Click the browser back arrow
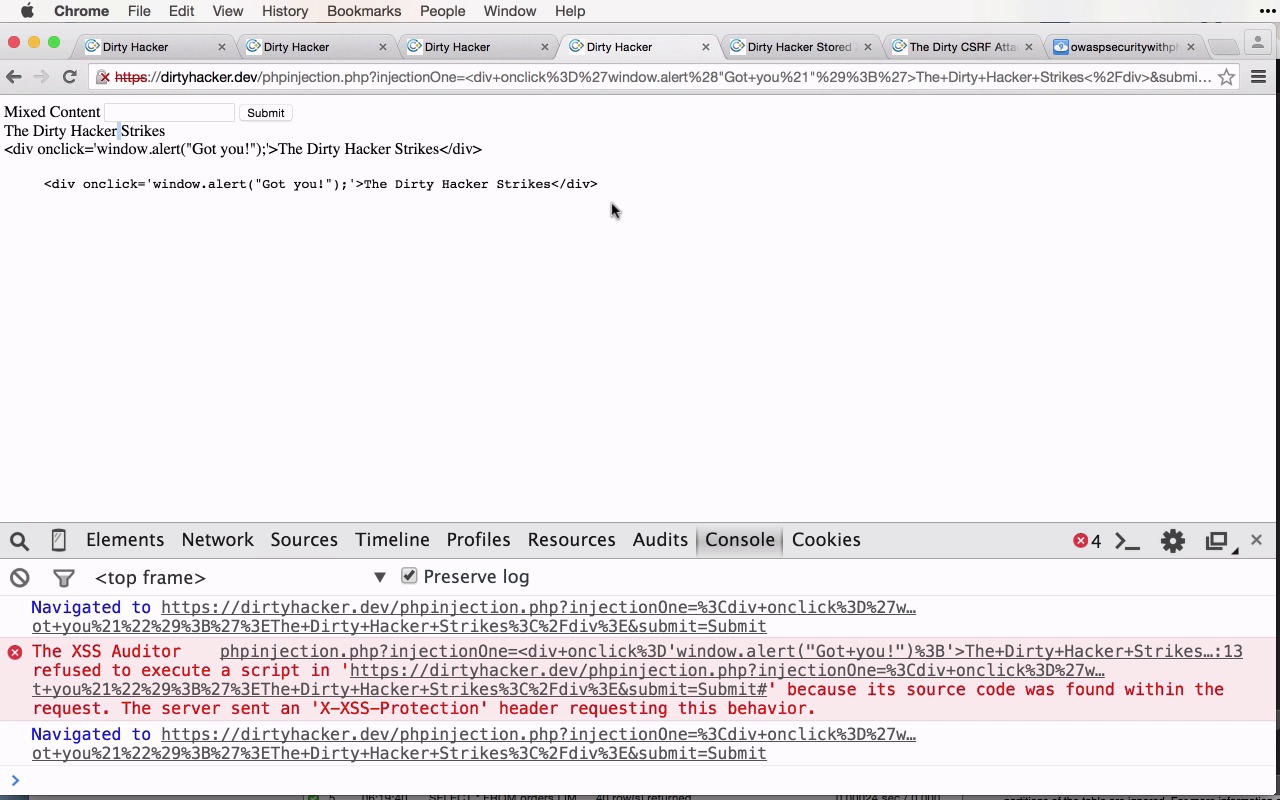The height and width of the screenshot is (800, 1280). (x=14, y=77)
